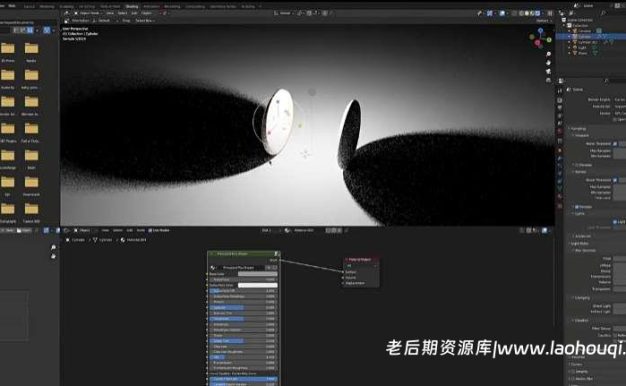Click the blue Z axis on viewport gizmo

(540, 30)
